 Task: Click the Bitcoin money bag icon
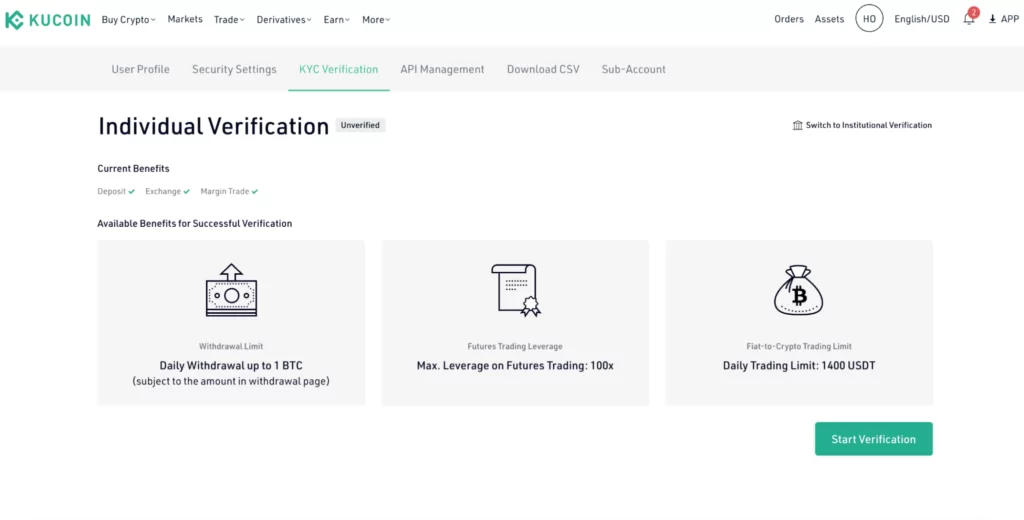pyautogui.click(x=799, y=290)
